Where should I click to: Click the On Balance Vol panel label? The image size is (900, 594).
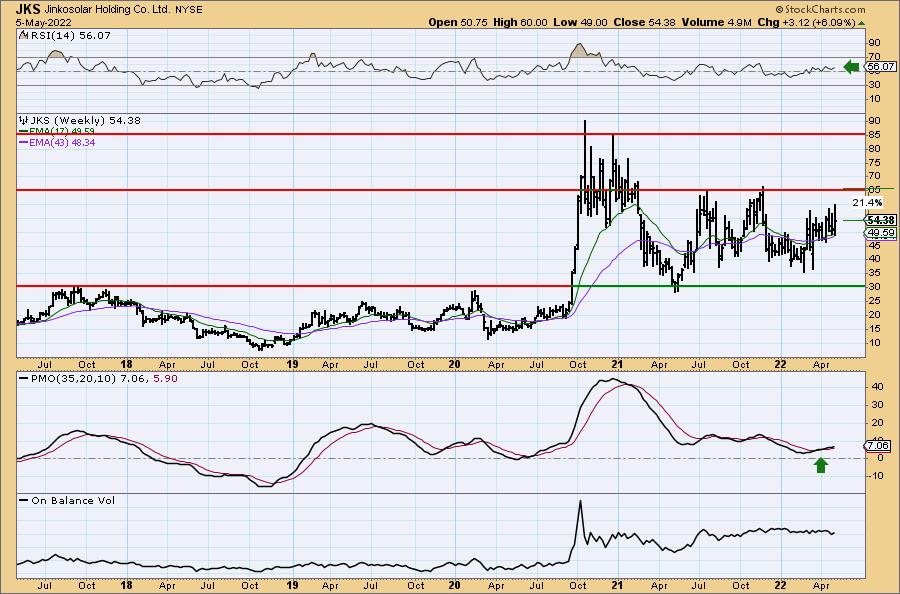coord(73,500)
